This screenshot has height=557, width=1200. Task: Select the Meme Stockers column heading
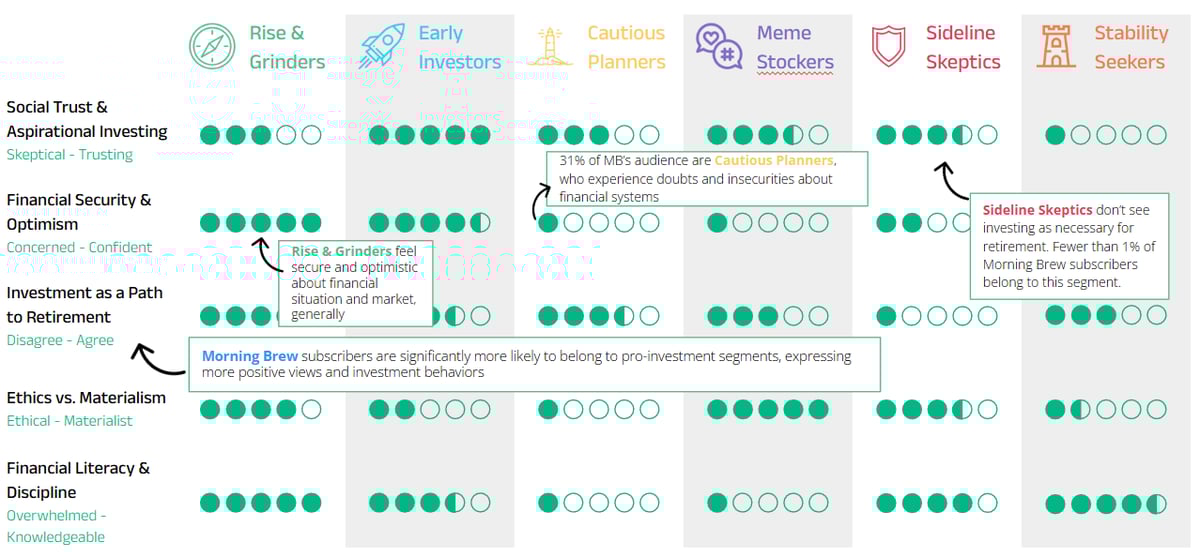794,47
